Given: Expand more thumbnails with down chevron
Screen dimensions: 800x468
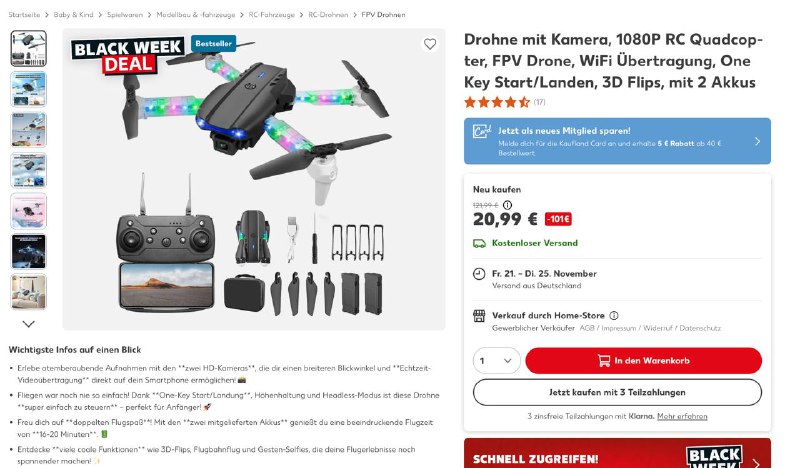Looking at the screenshot, I should coord(29,324).
